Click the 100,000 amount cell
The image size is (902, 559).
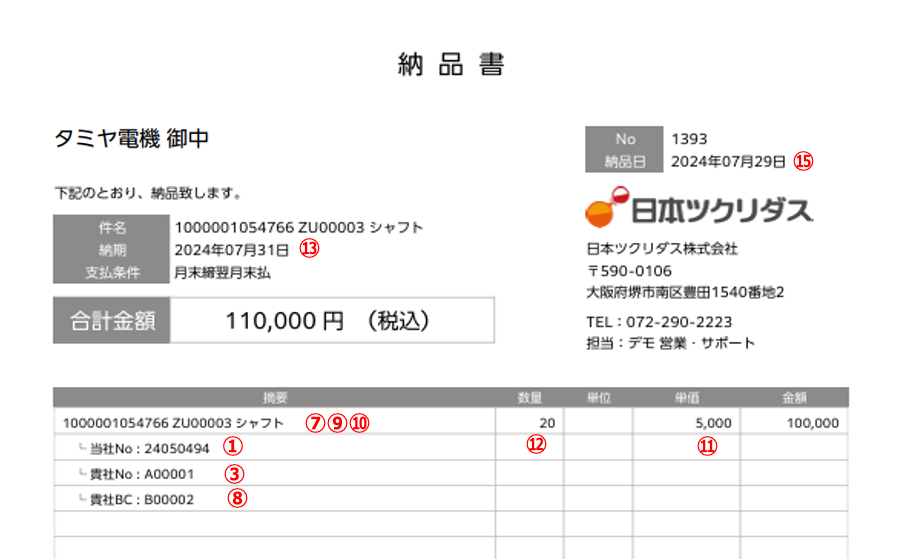tap(812, 423)
